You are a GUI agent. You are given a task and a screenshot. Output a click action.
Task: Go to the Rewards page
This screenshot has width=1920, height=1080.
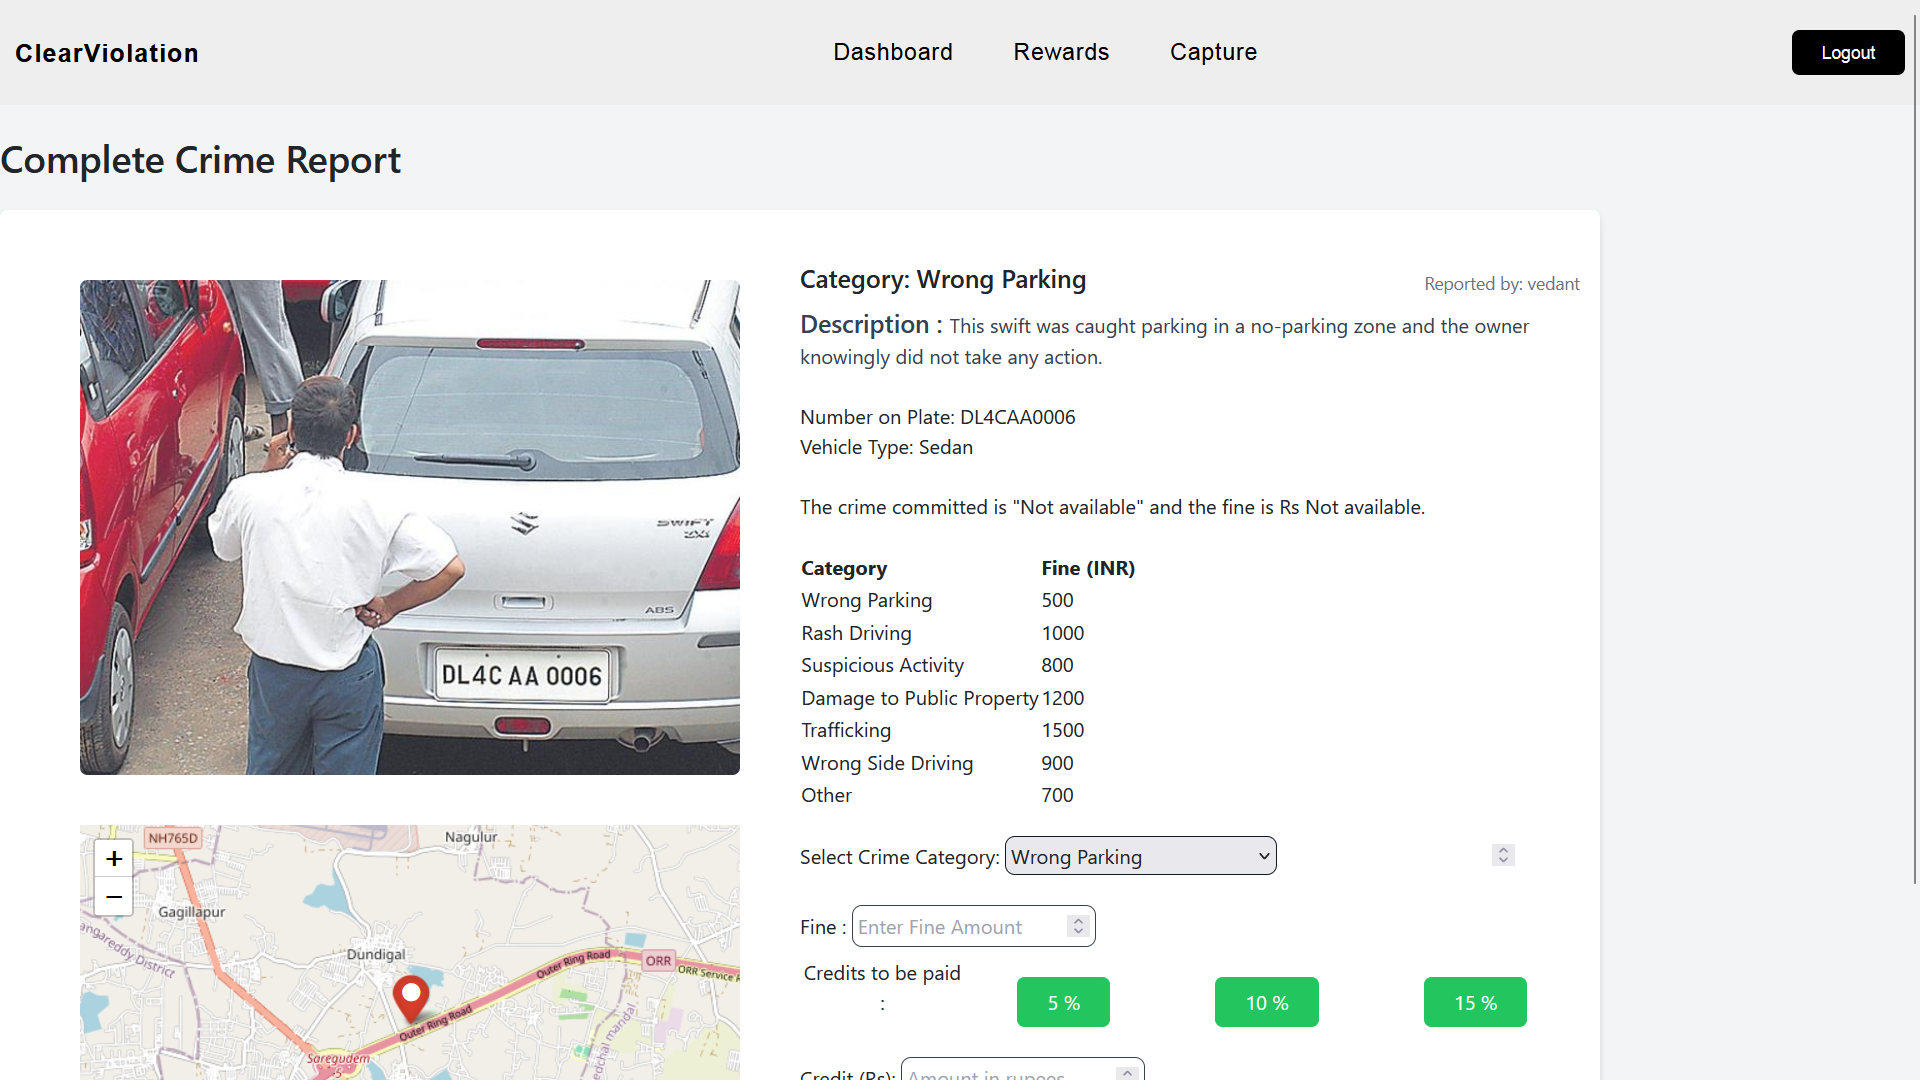pos(1061,52)
